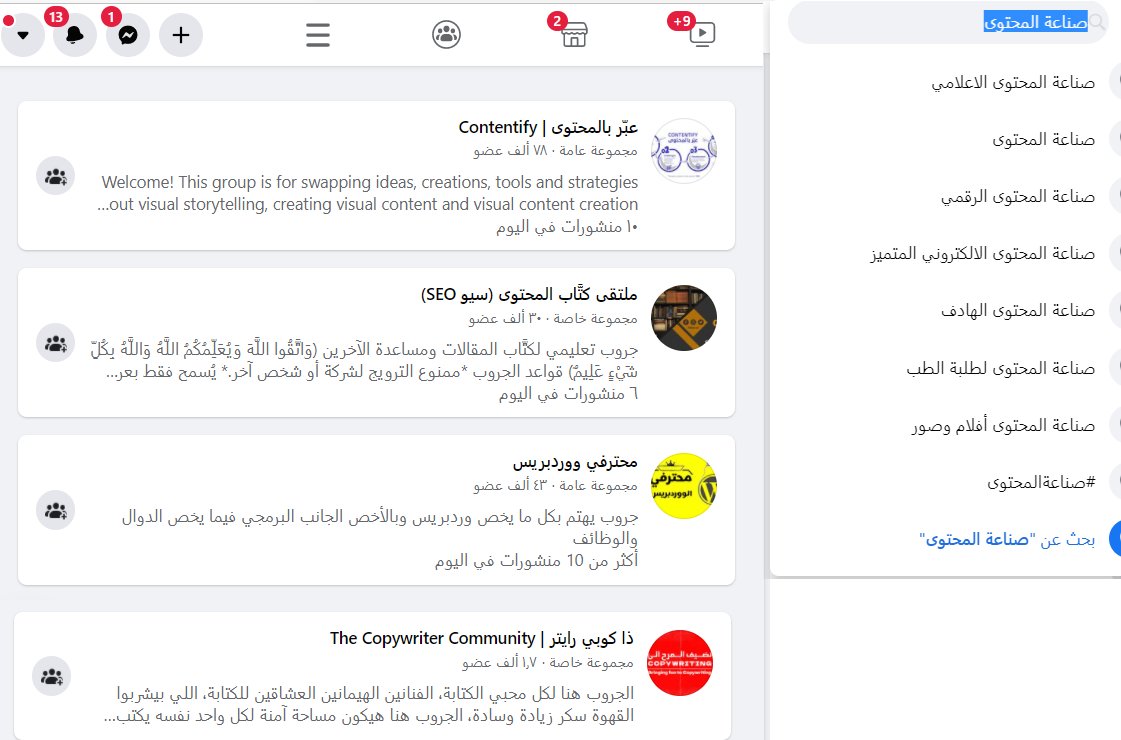
Task: Click the text أكثر من 10 منشورات في اليوم
Action: [536, 561]
